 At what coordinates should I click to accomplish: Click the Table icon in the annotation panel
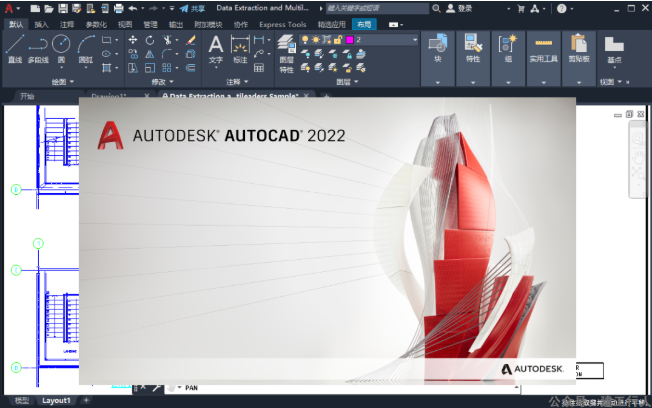pyautogui.click(x=259, y=67)
